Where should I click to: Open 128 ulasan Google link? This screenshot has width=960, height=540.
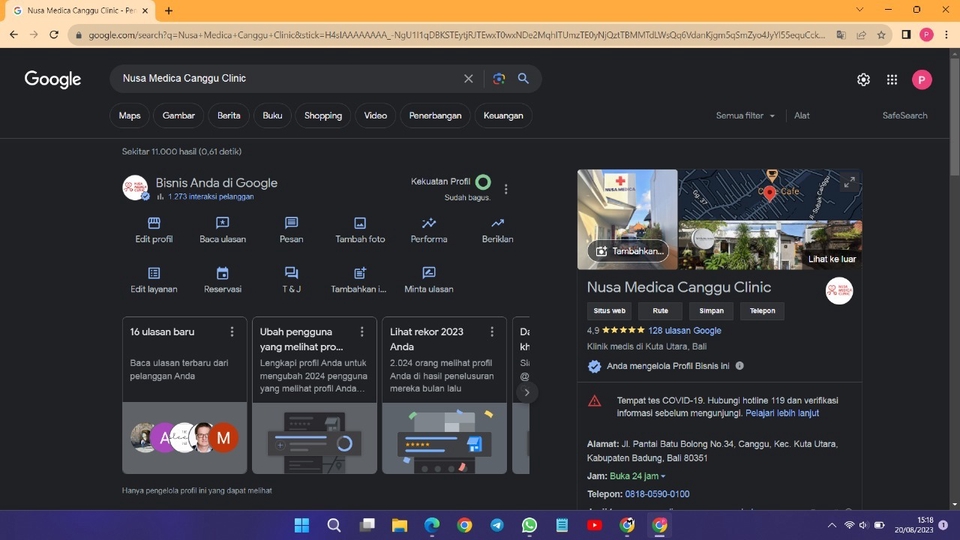(x=684, y=331)
